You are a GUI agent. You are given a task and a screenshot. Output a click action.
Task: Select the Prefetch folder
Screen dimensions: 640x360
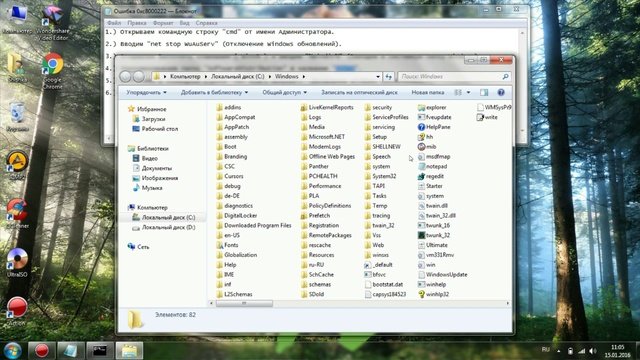315,216
